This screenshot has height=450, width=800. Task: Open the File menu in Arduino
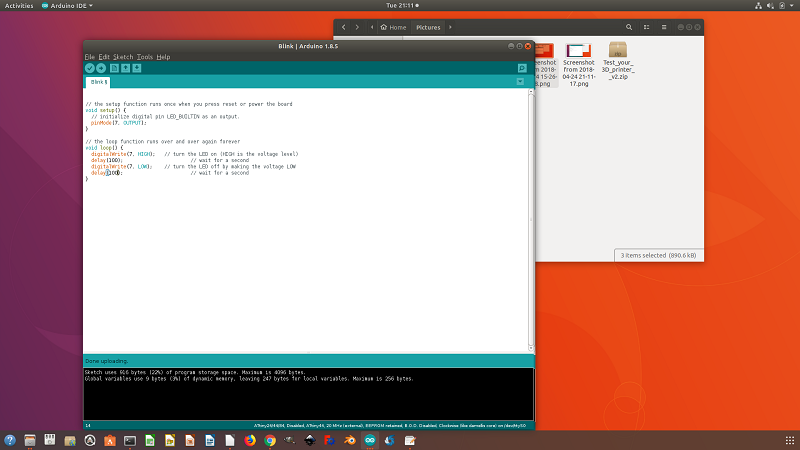point(89,57)
